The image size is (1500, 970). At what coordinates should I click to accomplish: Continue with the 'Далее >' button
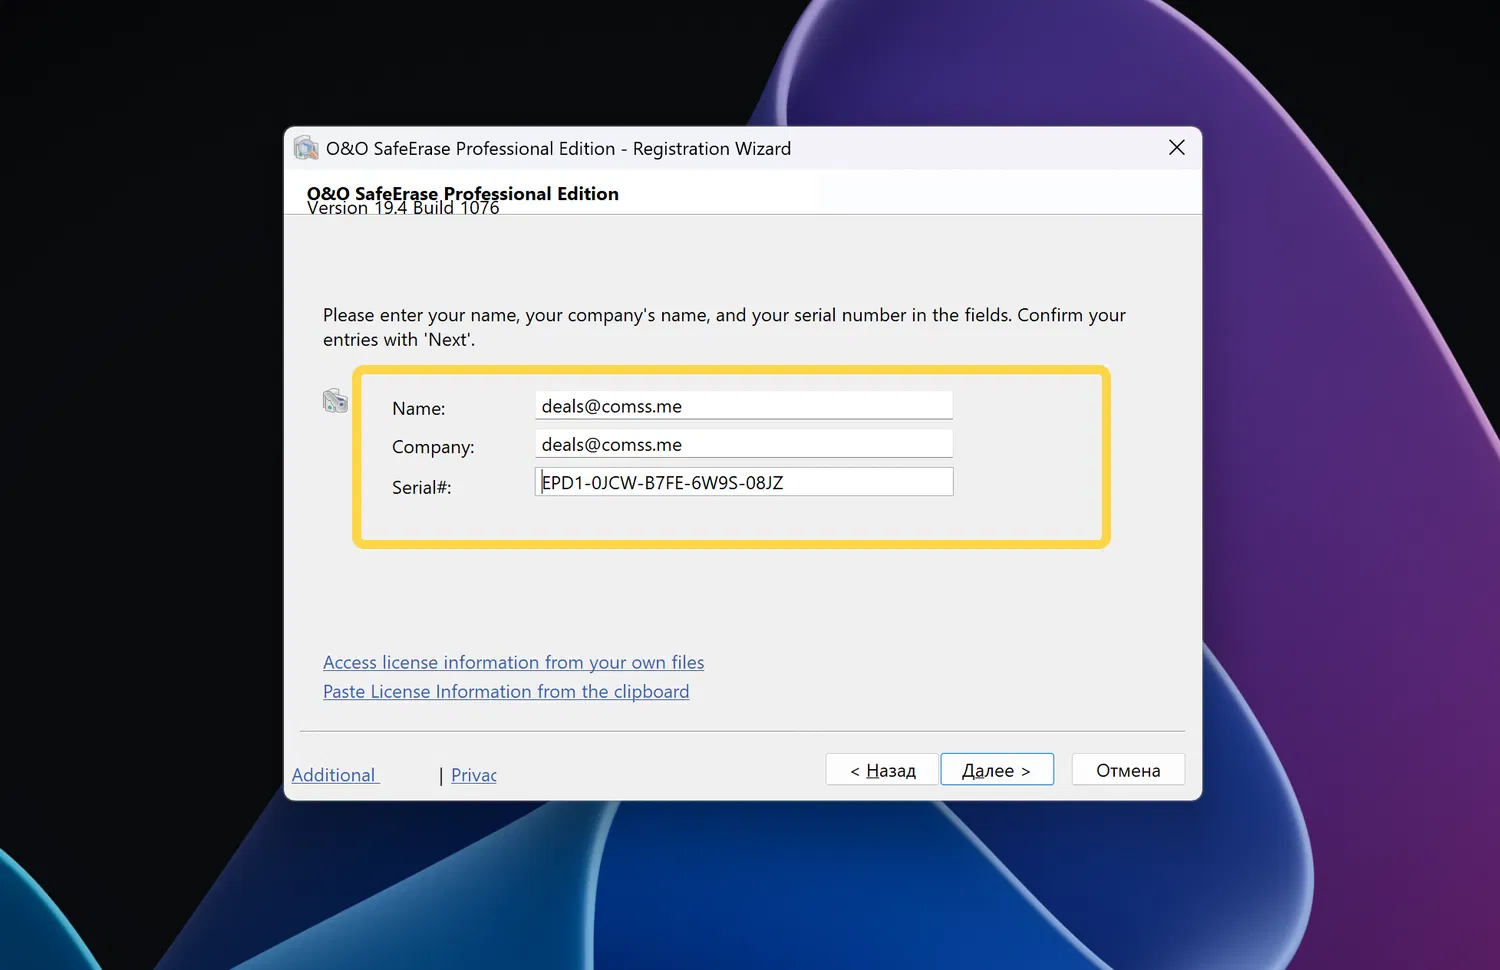(x=997, y=770)
